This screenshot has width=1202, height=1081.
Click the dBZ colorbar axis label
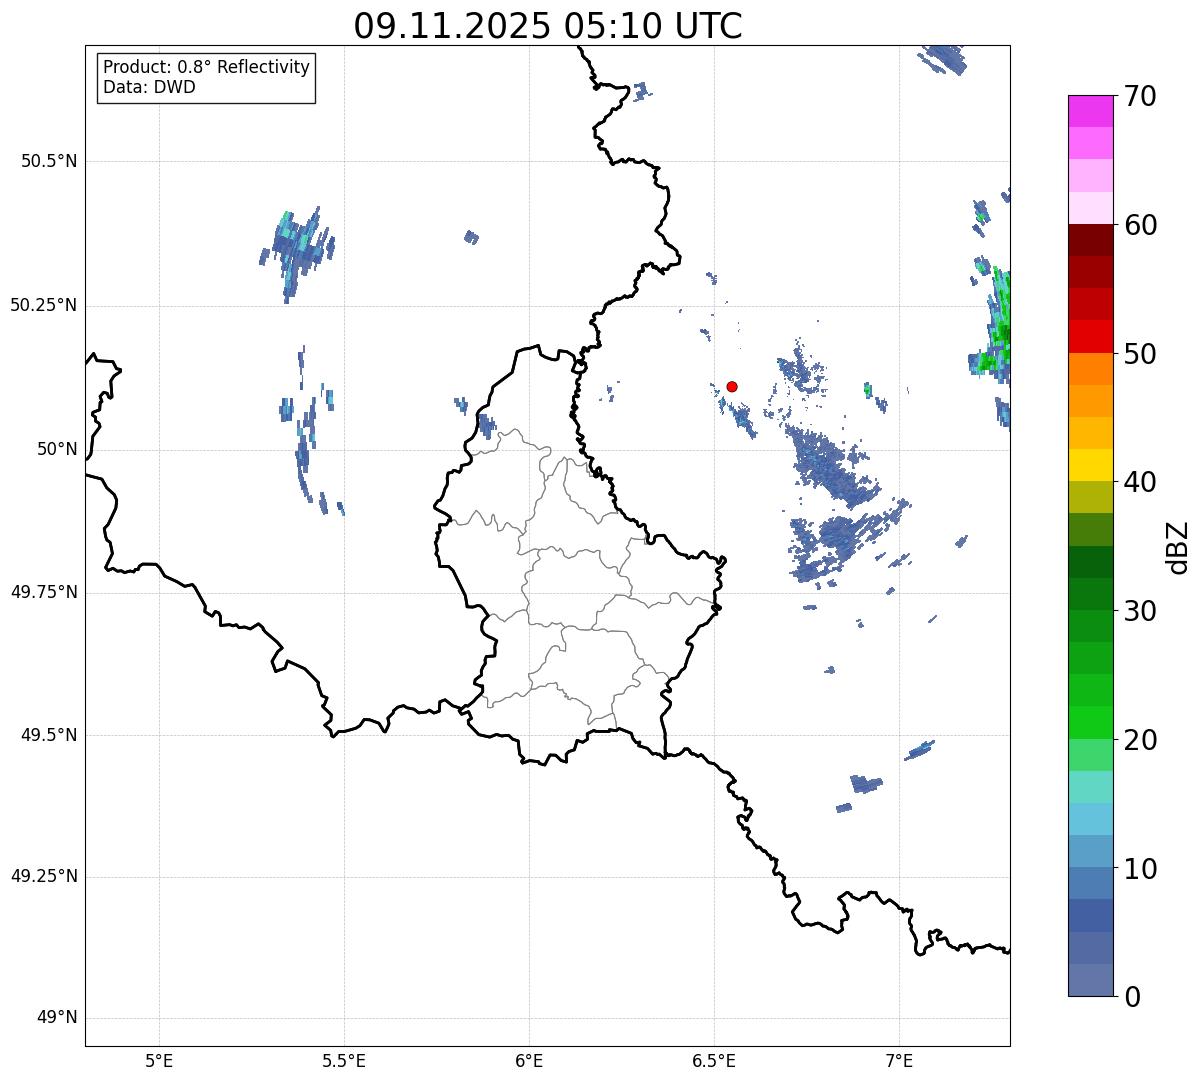[x=1179, y=546]
